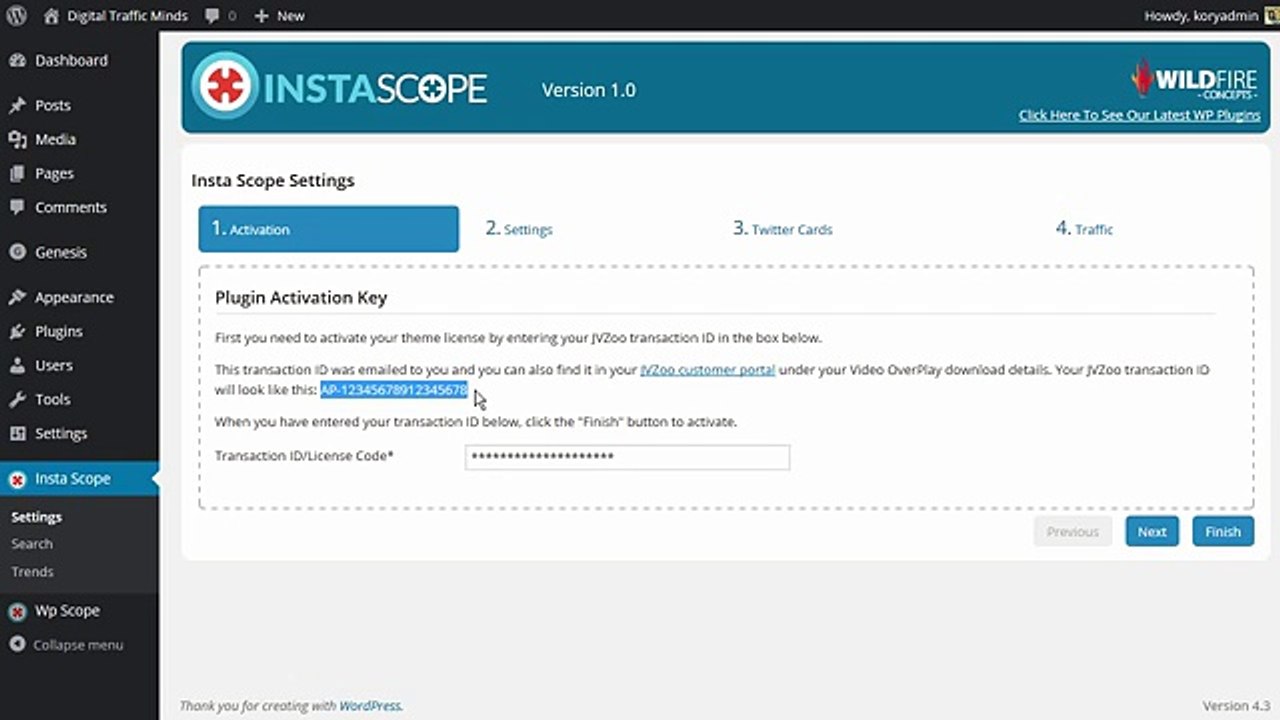Open the Search submenu under Insta Scope

coord(32,544)
